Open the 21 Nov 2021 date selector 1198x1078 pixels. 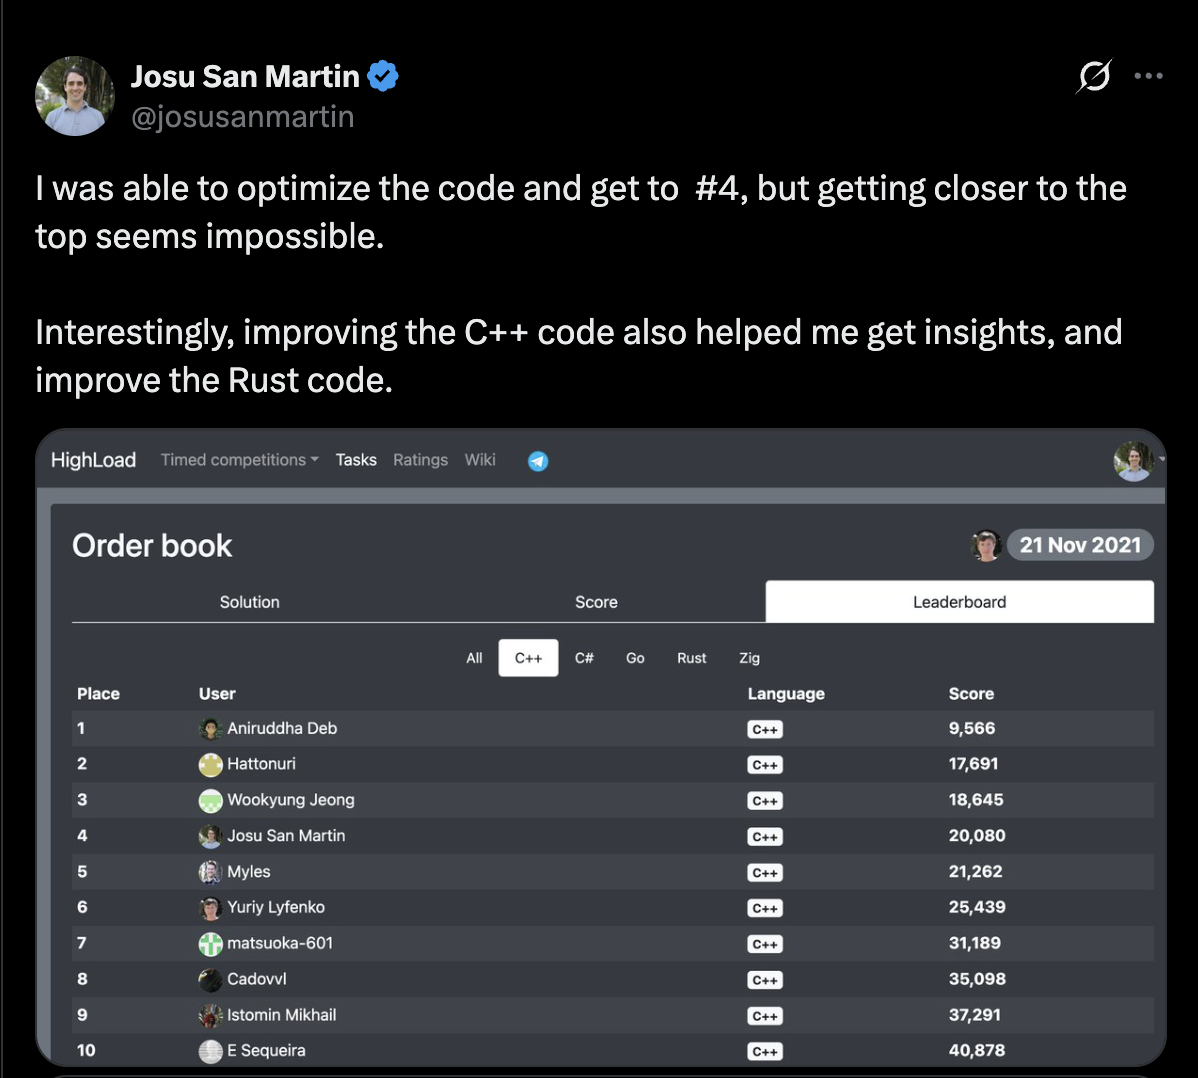click(x=1080, y=545)
